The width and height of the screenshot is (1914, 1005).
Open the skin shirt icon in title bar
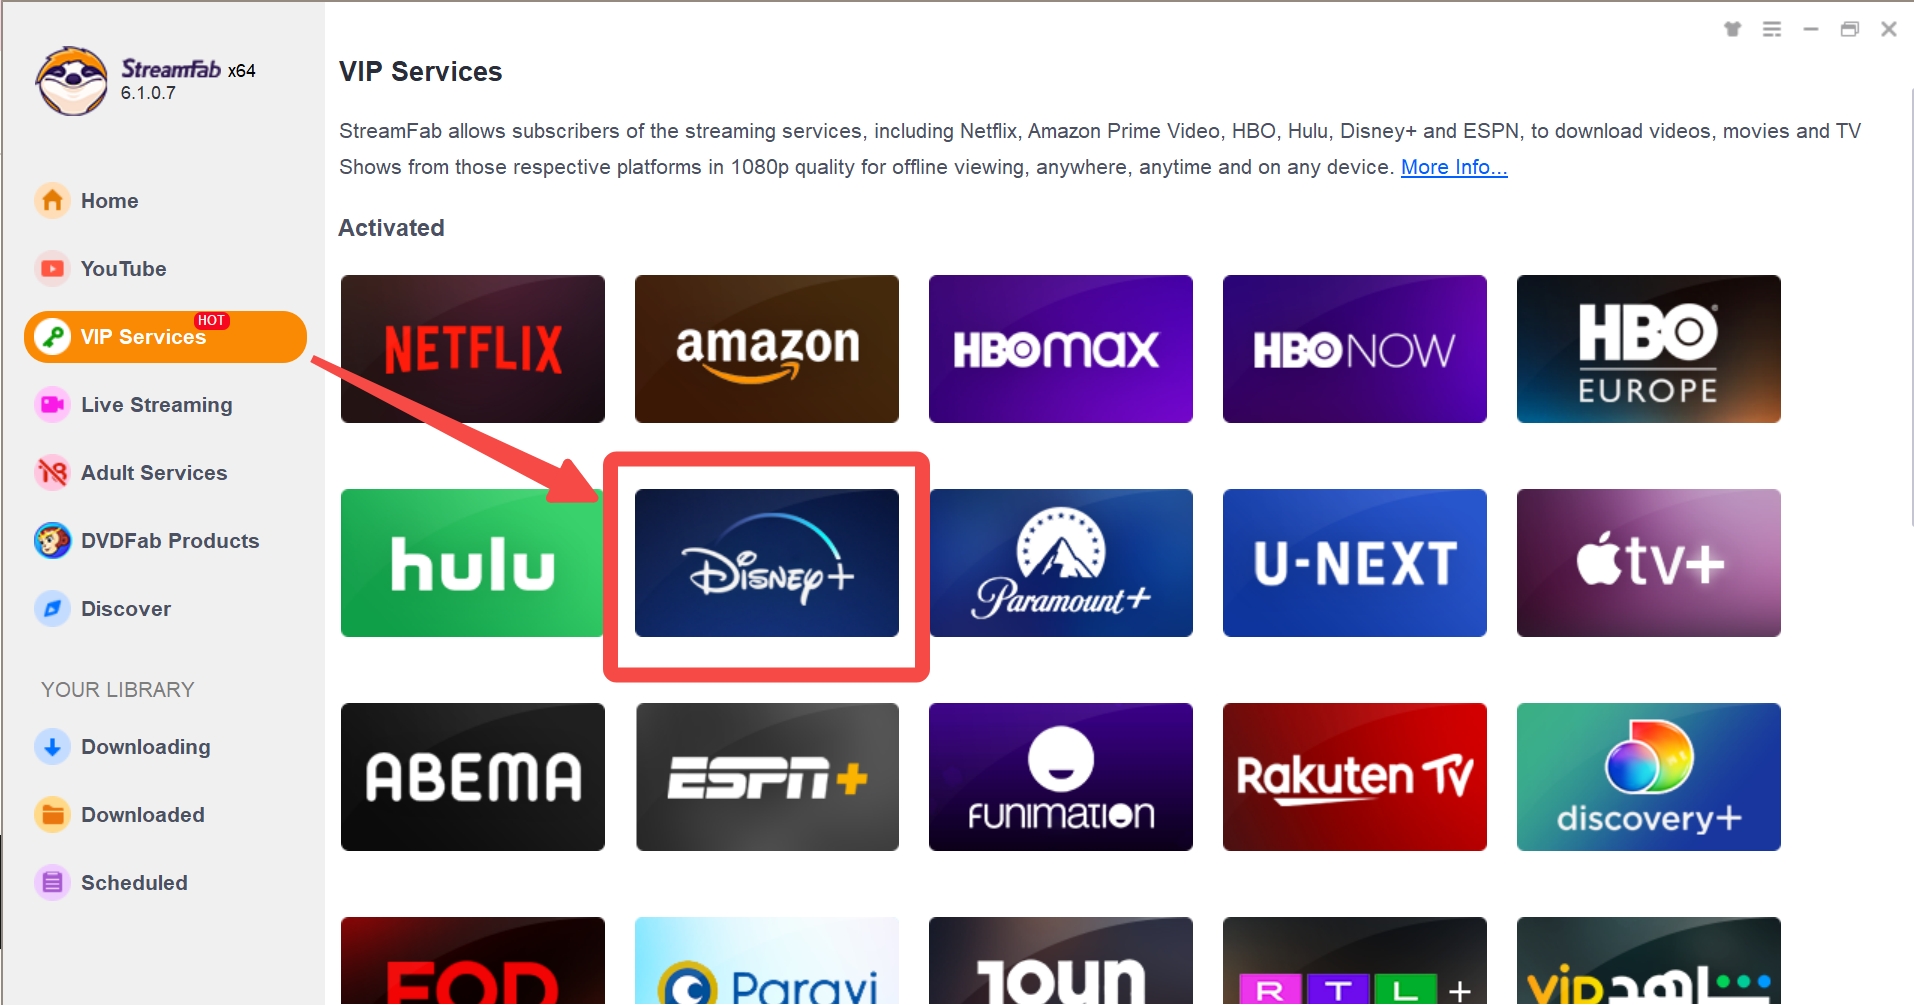1732,29
